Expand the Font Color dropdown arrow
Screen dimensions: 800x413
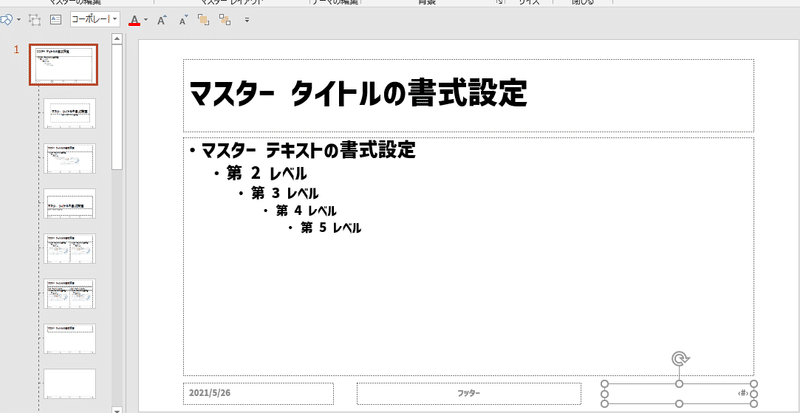click(146, 20)
